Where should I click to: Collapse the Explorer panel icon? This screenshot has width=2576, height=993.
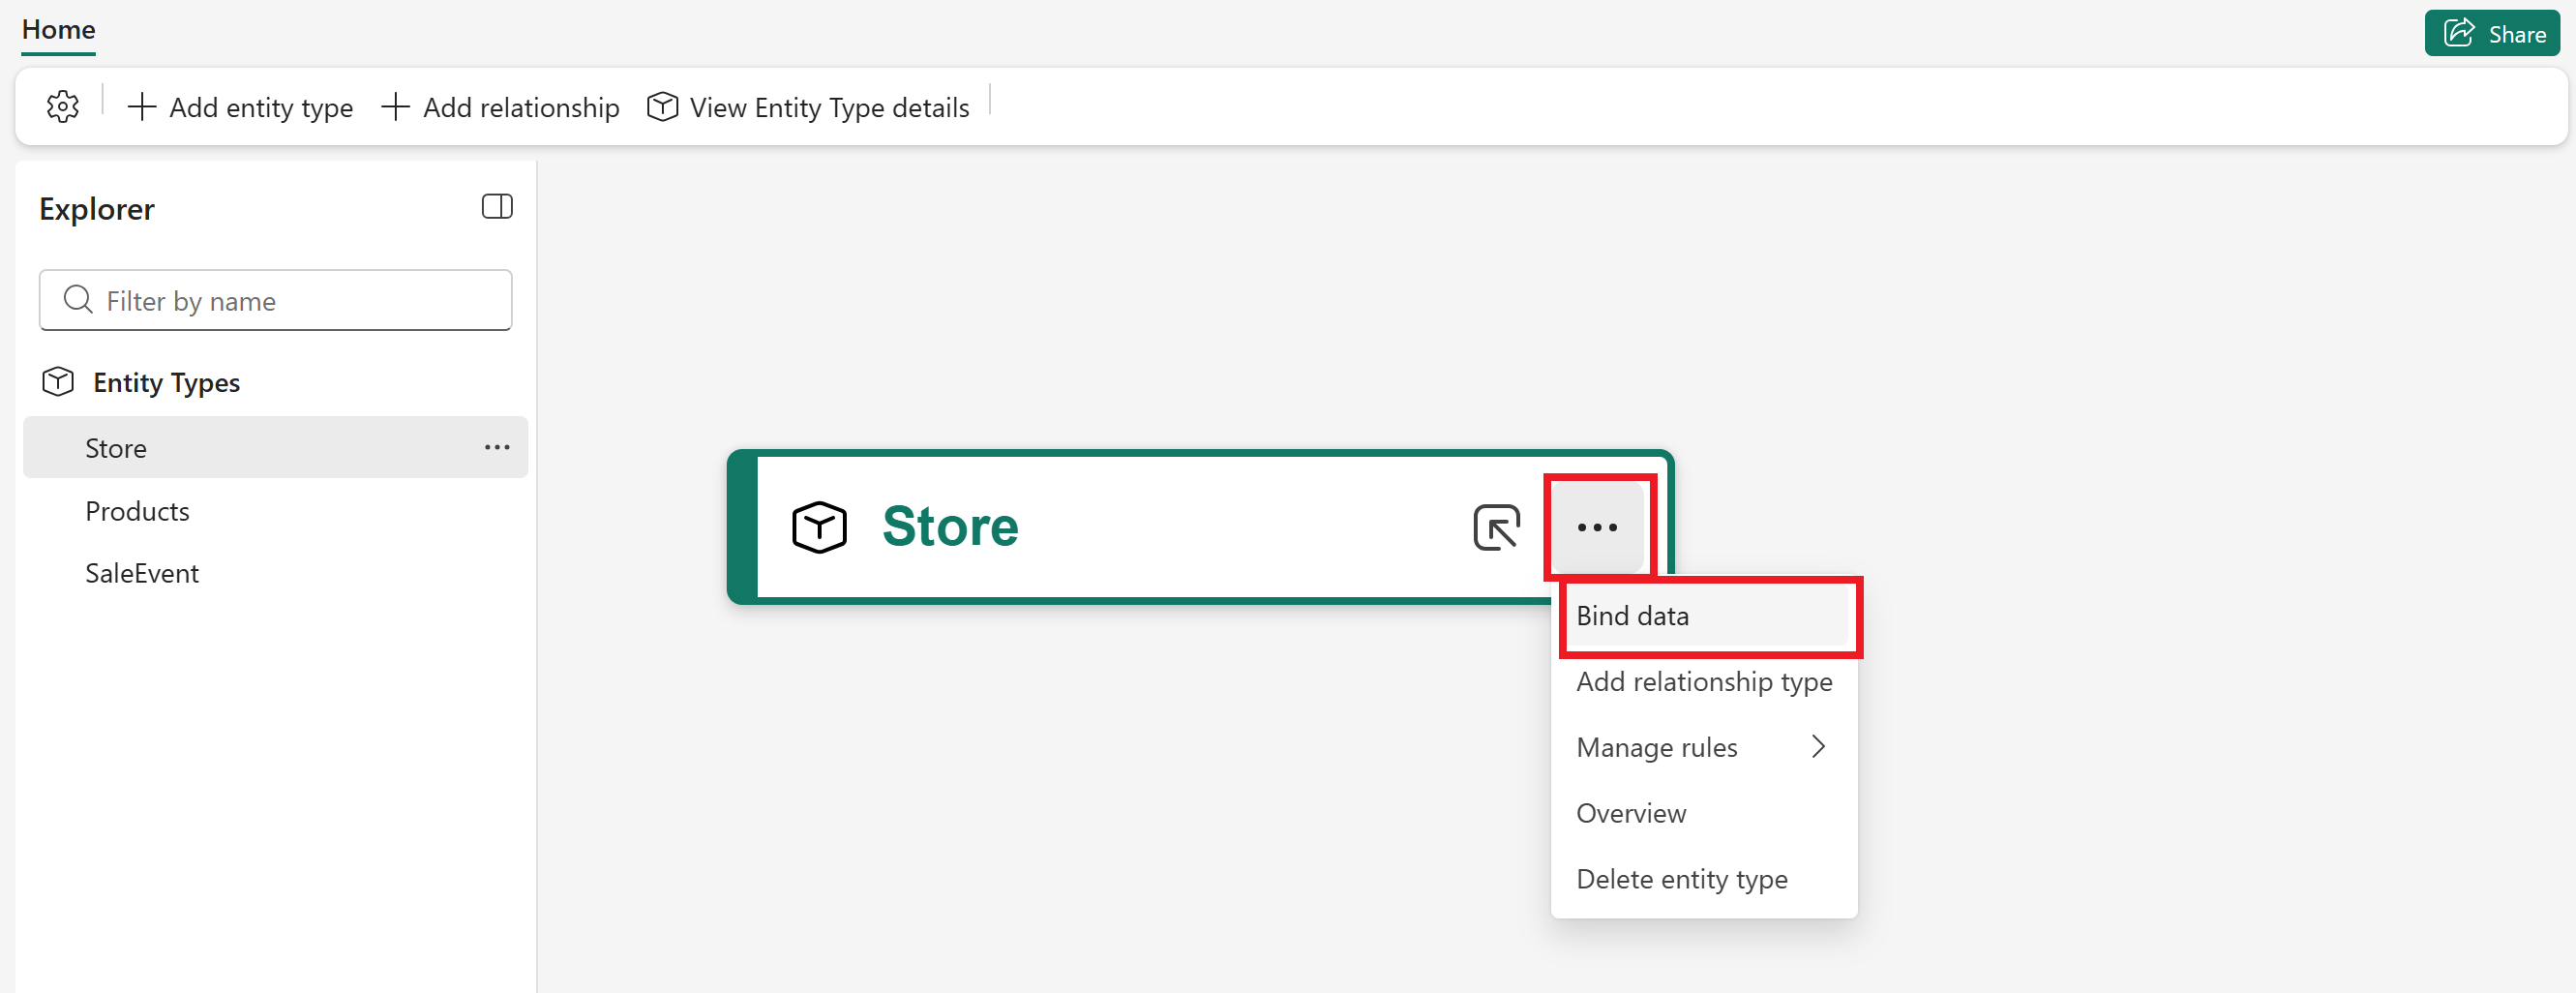(x=497, y=207)
